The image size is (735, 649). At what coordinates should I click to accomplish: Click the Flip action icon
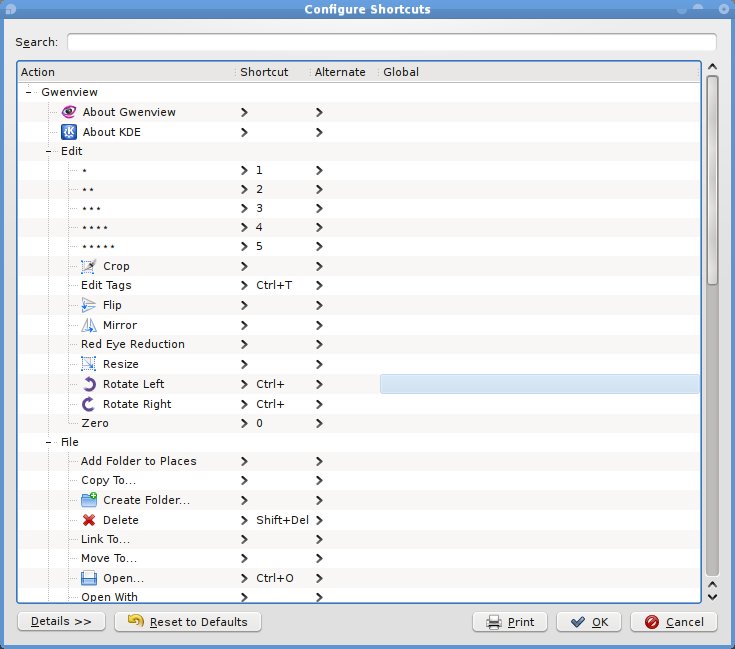[x=89, y=305]
